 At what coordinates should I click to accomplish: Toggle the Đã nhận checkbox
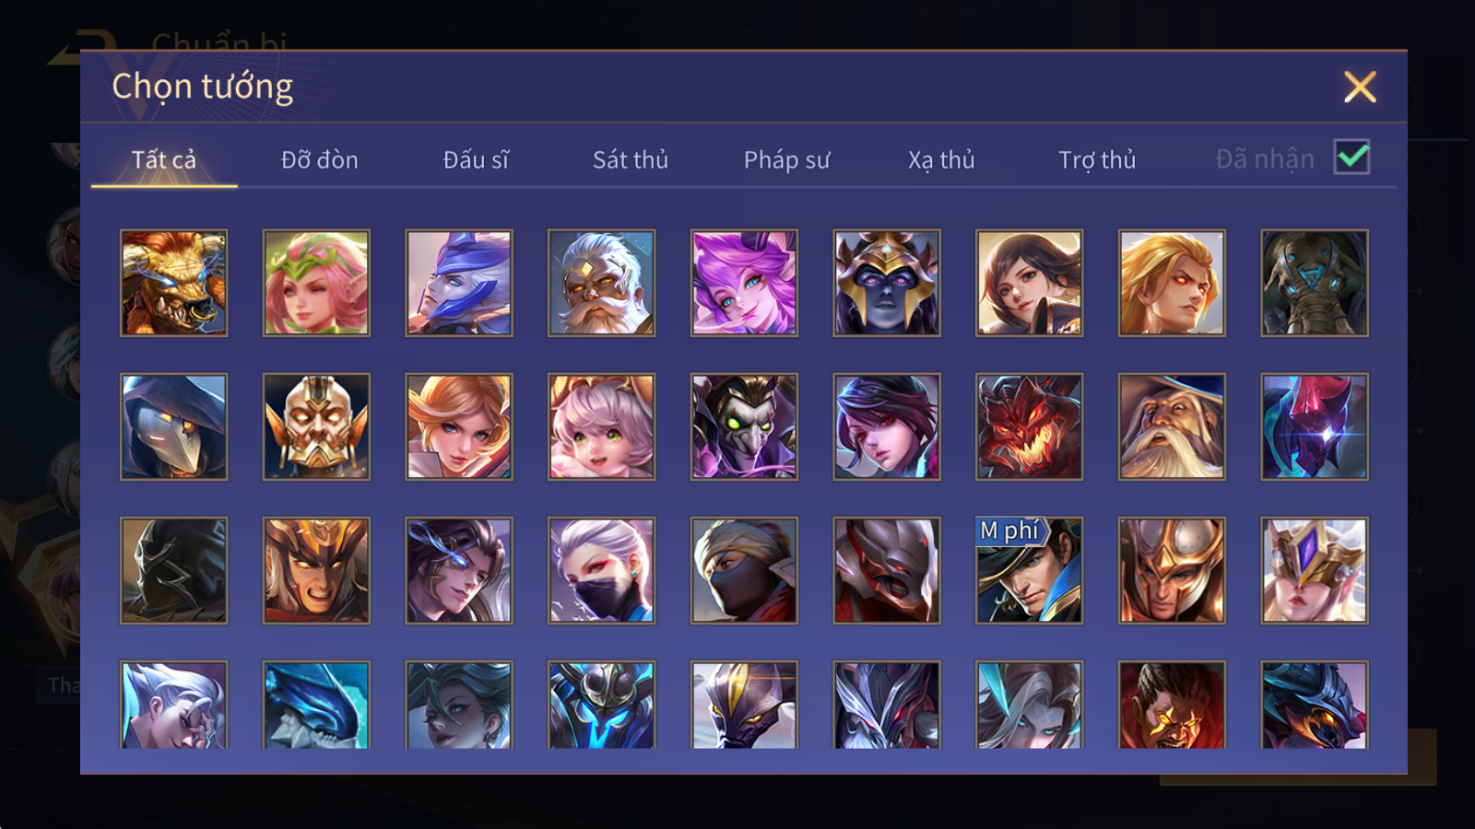(1352, 158)
